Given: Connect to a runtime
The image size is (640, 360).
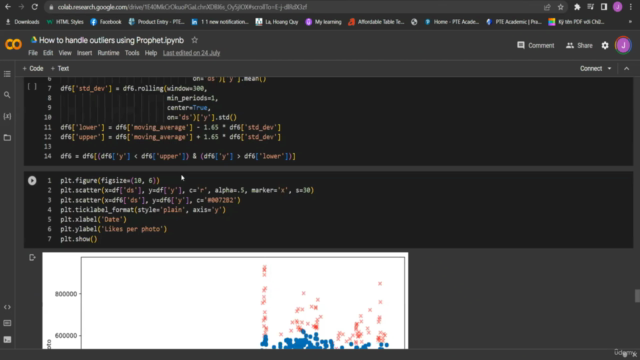Looking at the screenshot, I should click(x=591, y=69).
